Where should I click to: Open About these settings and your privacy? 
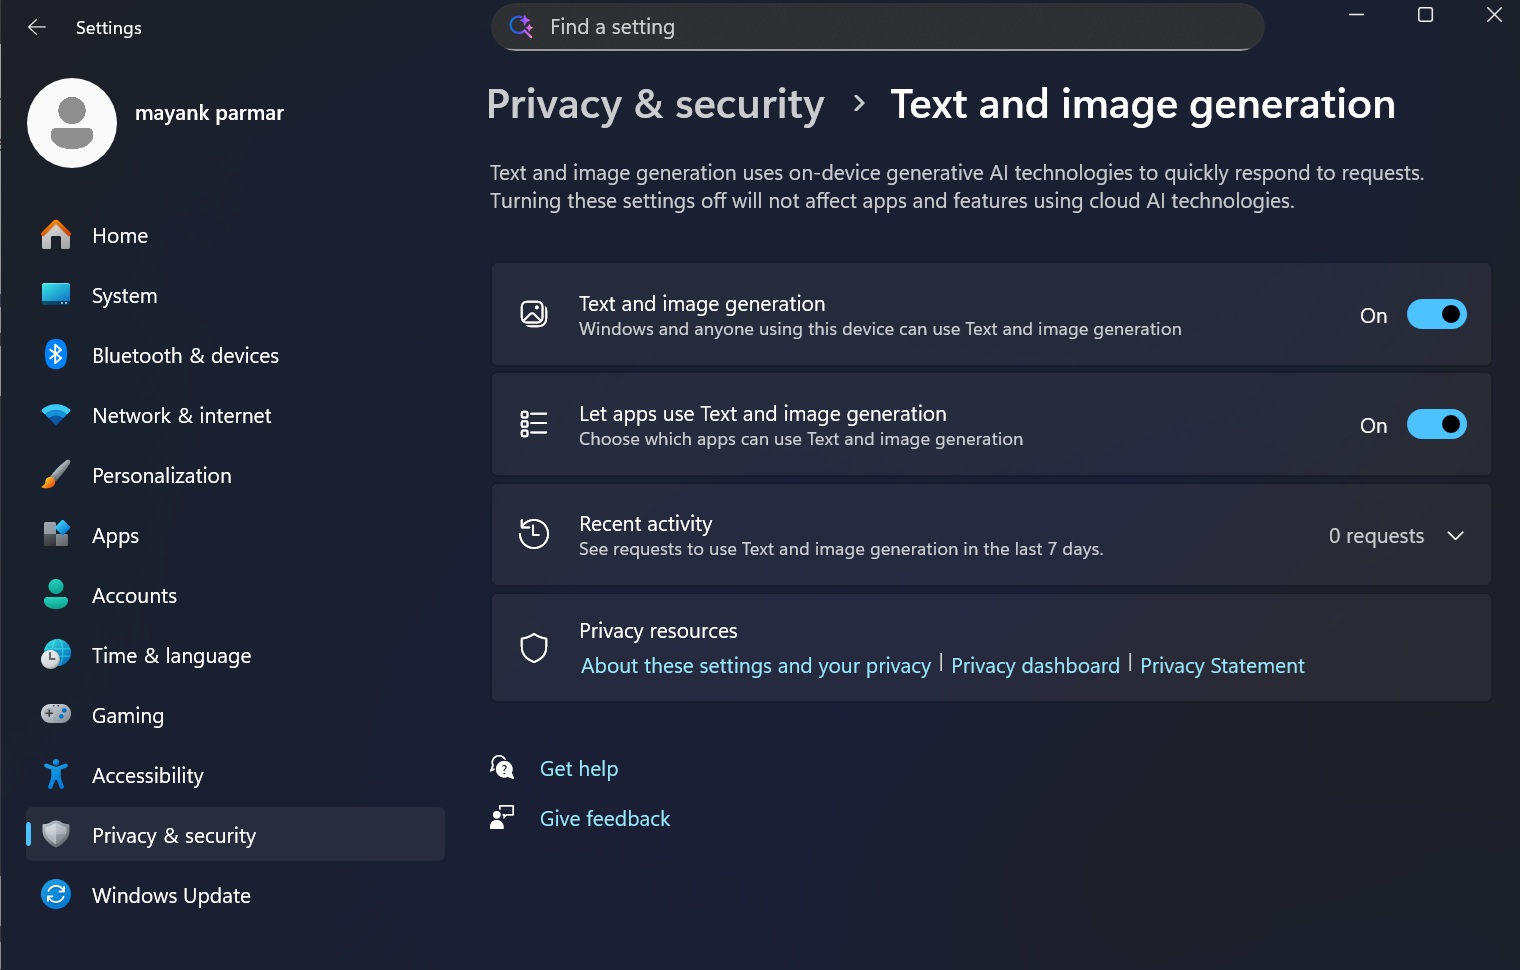[x=756, y=666]
